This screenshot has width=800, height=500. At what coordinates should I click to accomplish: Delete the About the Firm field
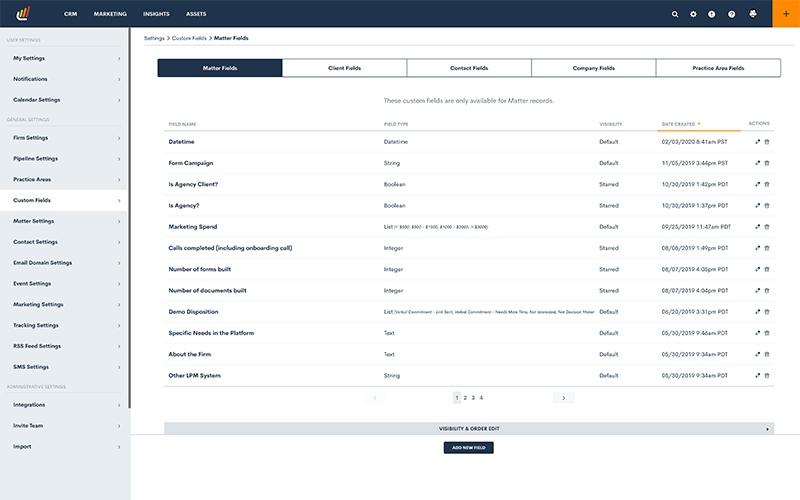(767, 355)
